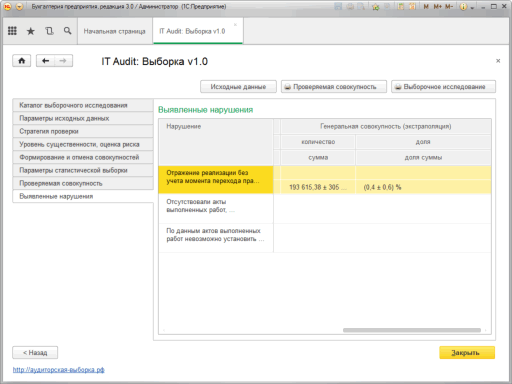Go forward with the right arrow
512x384 pixels.
click(63, 61)
